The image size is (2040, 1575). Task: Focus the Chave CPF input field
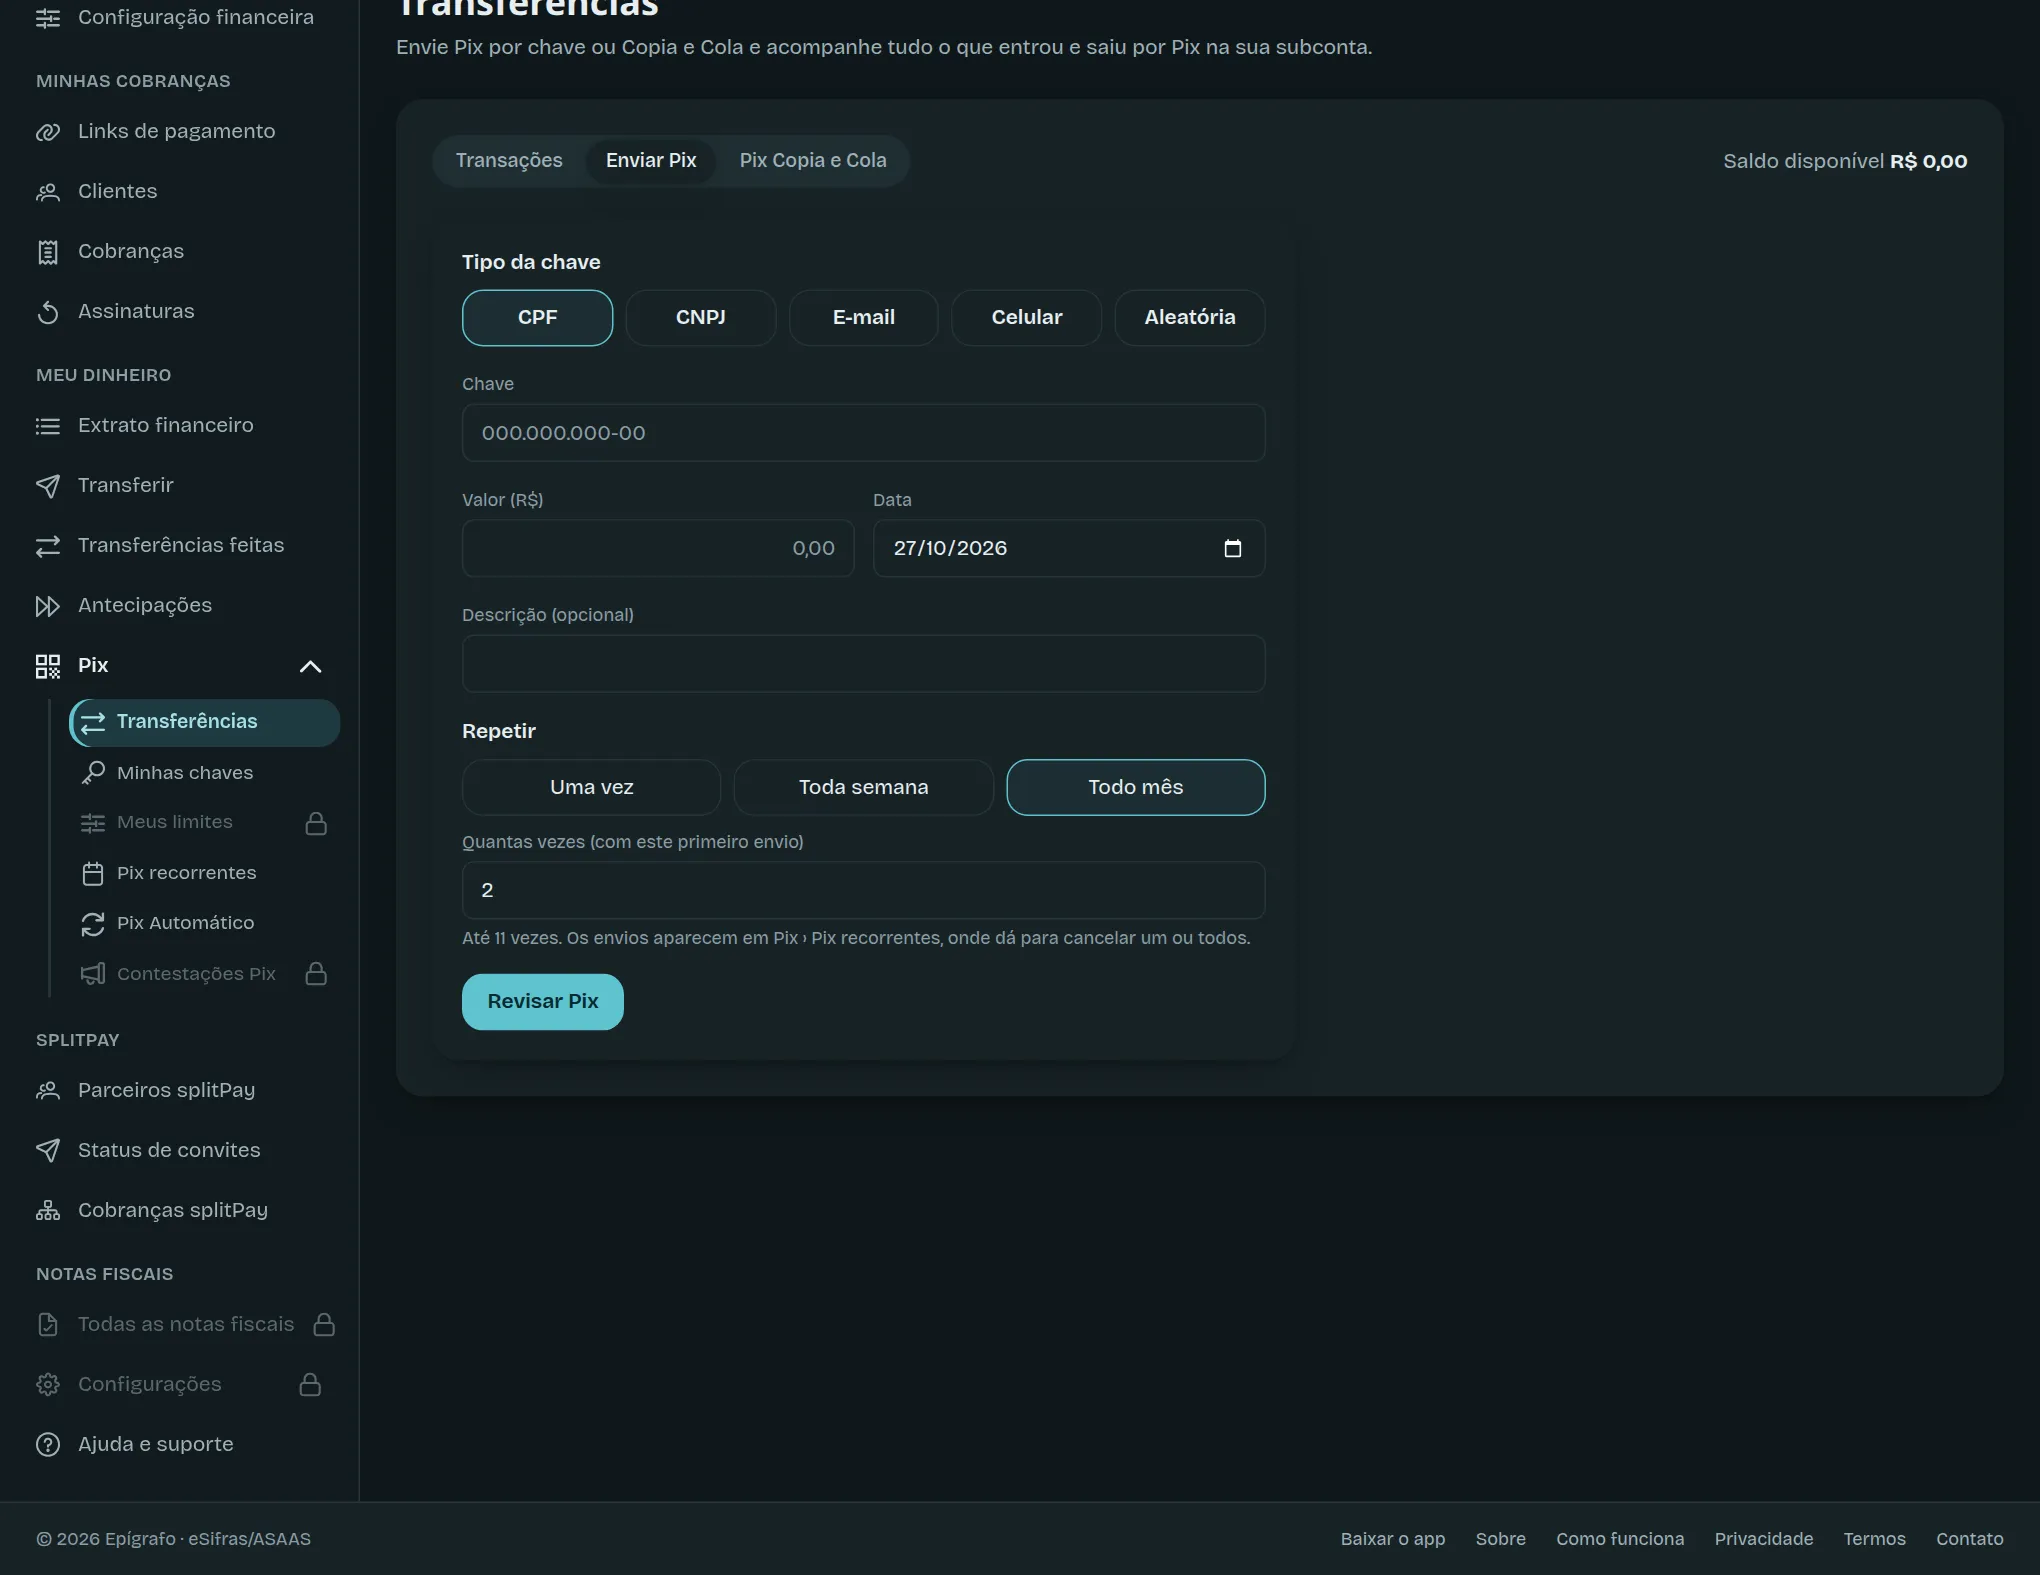point(863,433)
